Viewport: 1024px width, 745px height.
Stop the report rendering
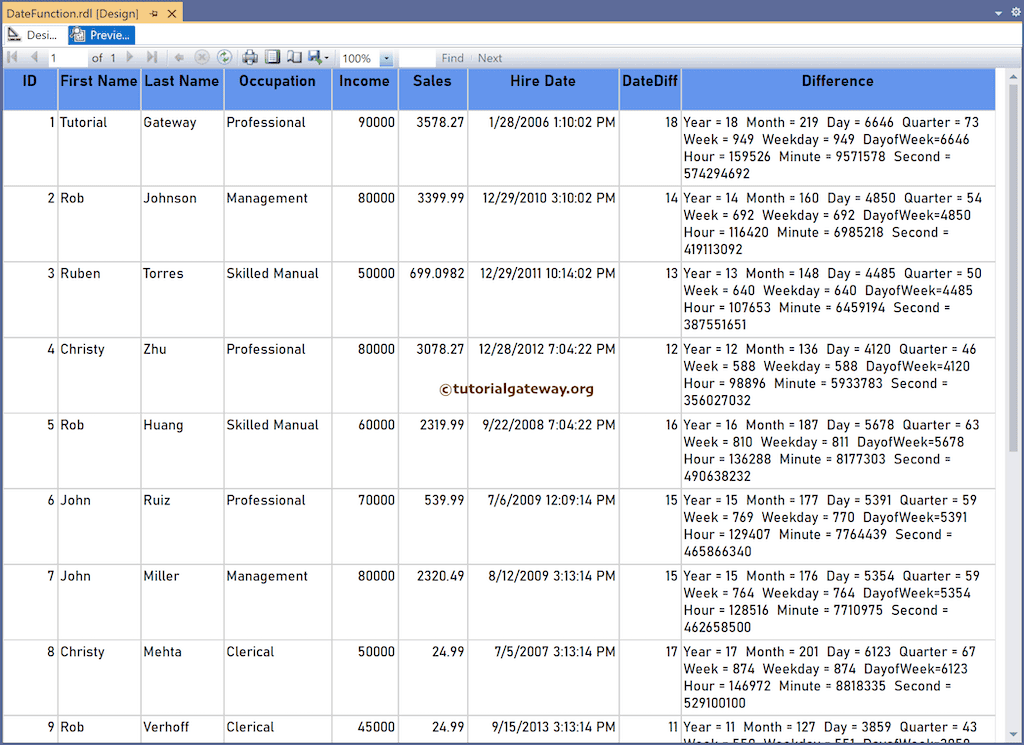pos(200,58)
